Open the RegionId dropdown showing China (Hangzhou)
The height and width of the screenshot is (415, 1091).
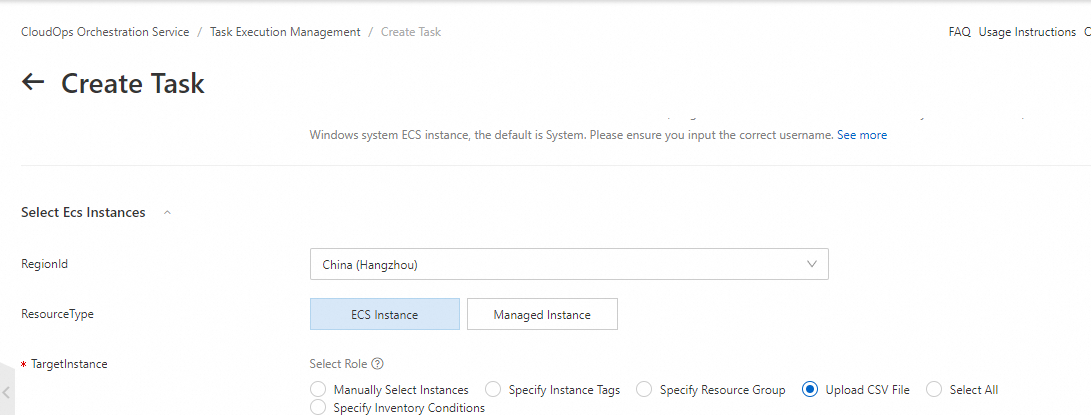(x=569, y=265)
